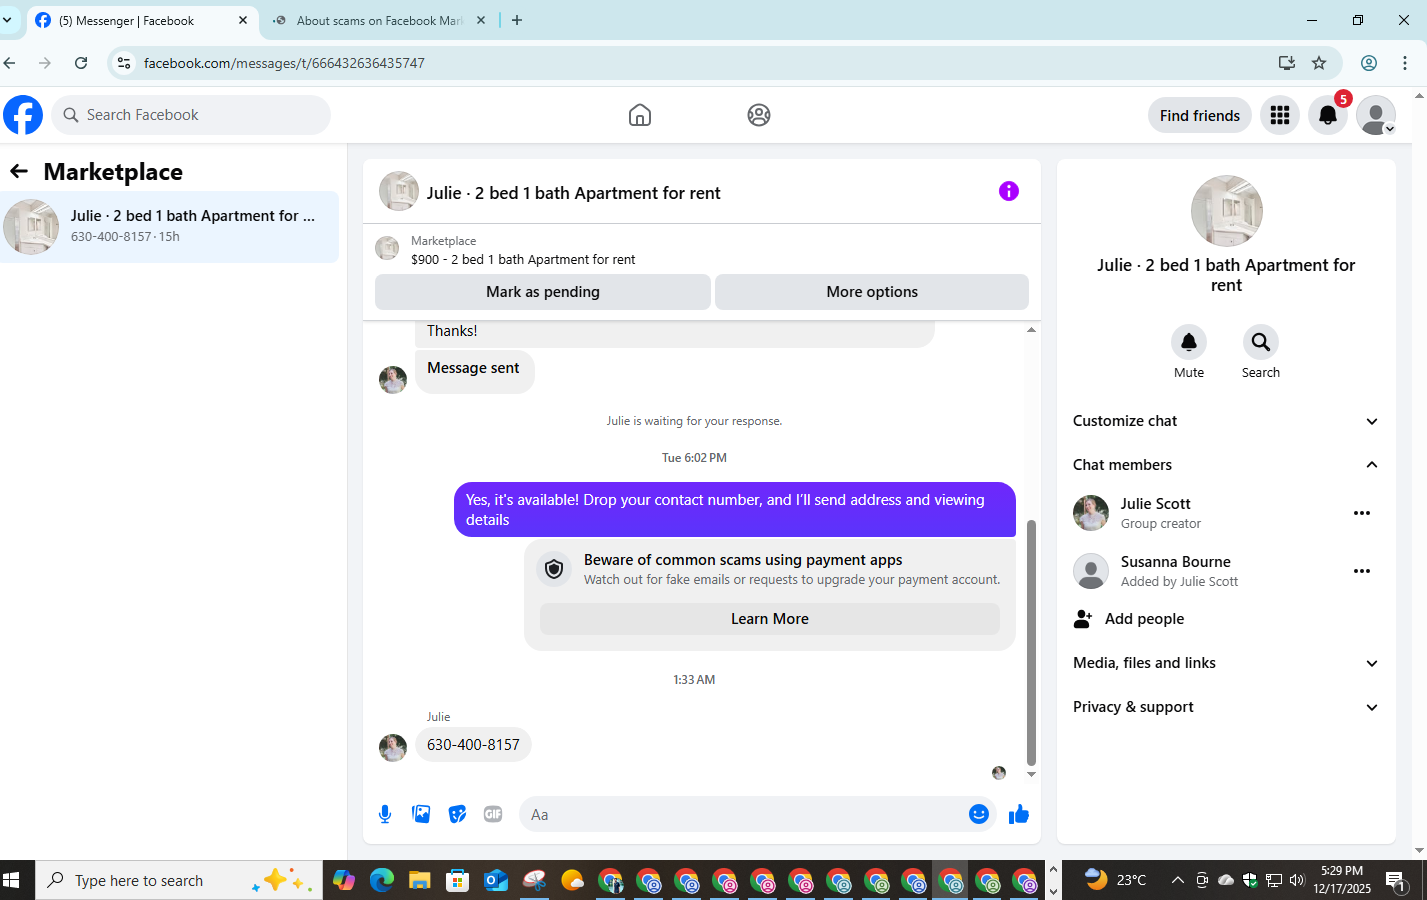Record a voice clip with microphone icon
The width and height of the screenshot is (1427, 900).
coord(385,814)
